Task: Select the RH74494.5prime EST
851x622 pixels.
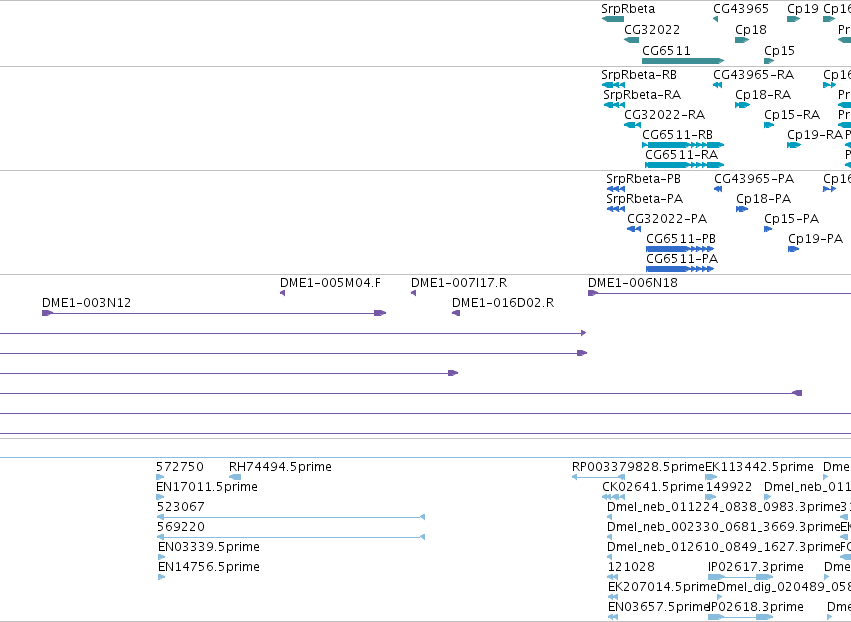Action: coord(235,477)
